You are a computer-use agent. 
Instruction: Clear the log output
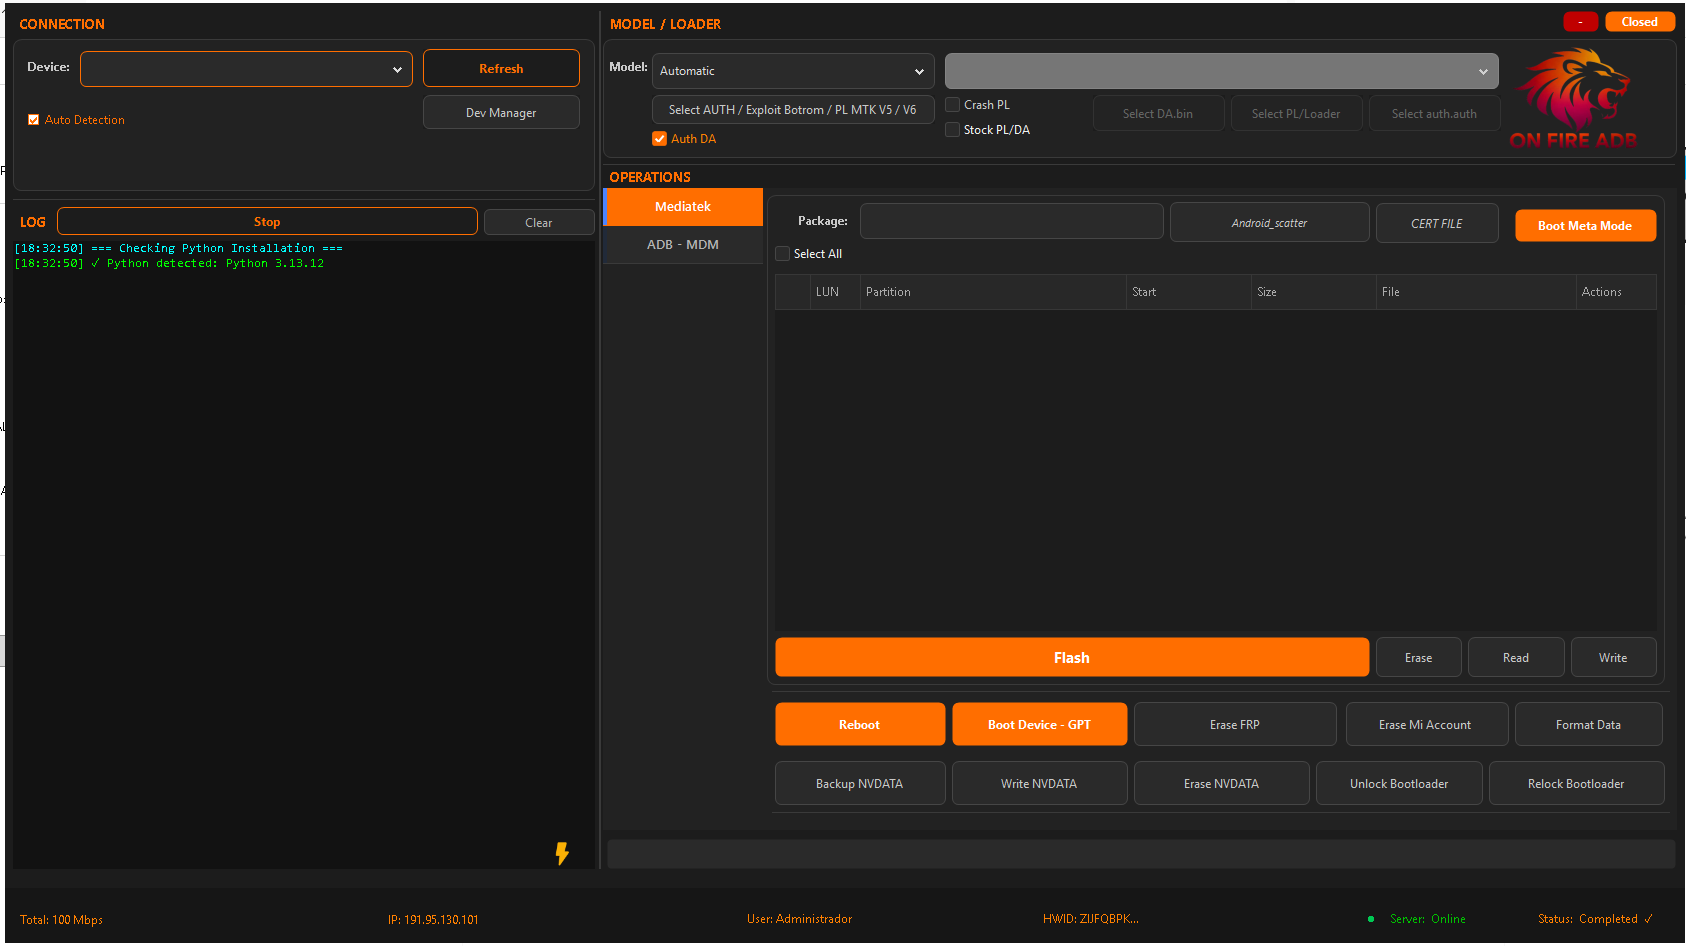[539, 223]
